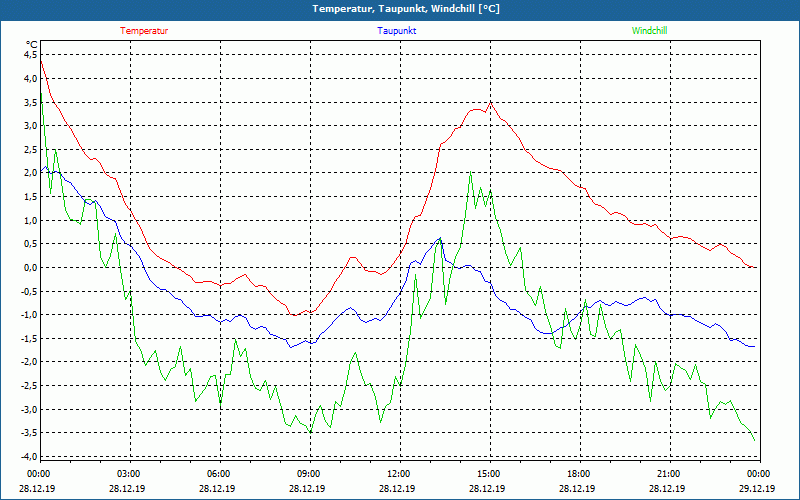Click the 28.12.19 date under 12:00

coord(397,488)
